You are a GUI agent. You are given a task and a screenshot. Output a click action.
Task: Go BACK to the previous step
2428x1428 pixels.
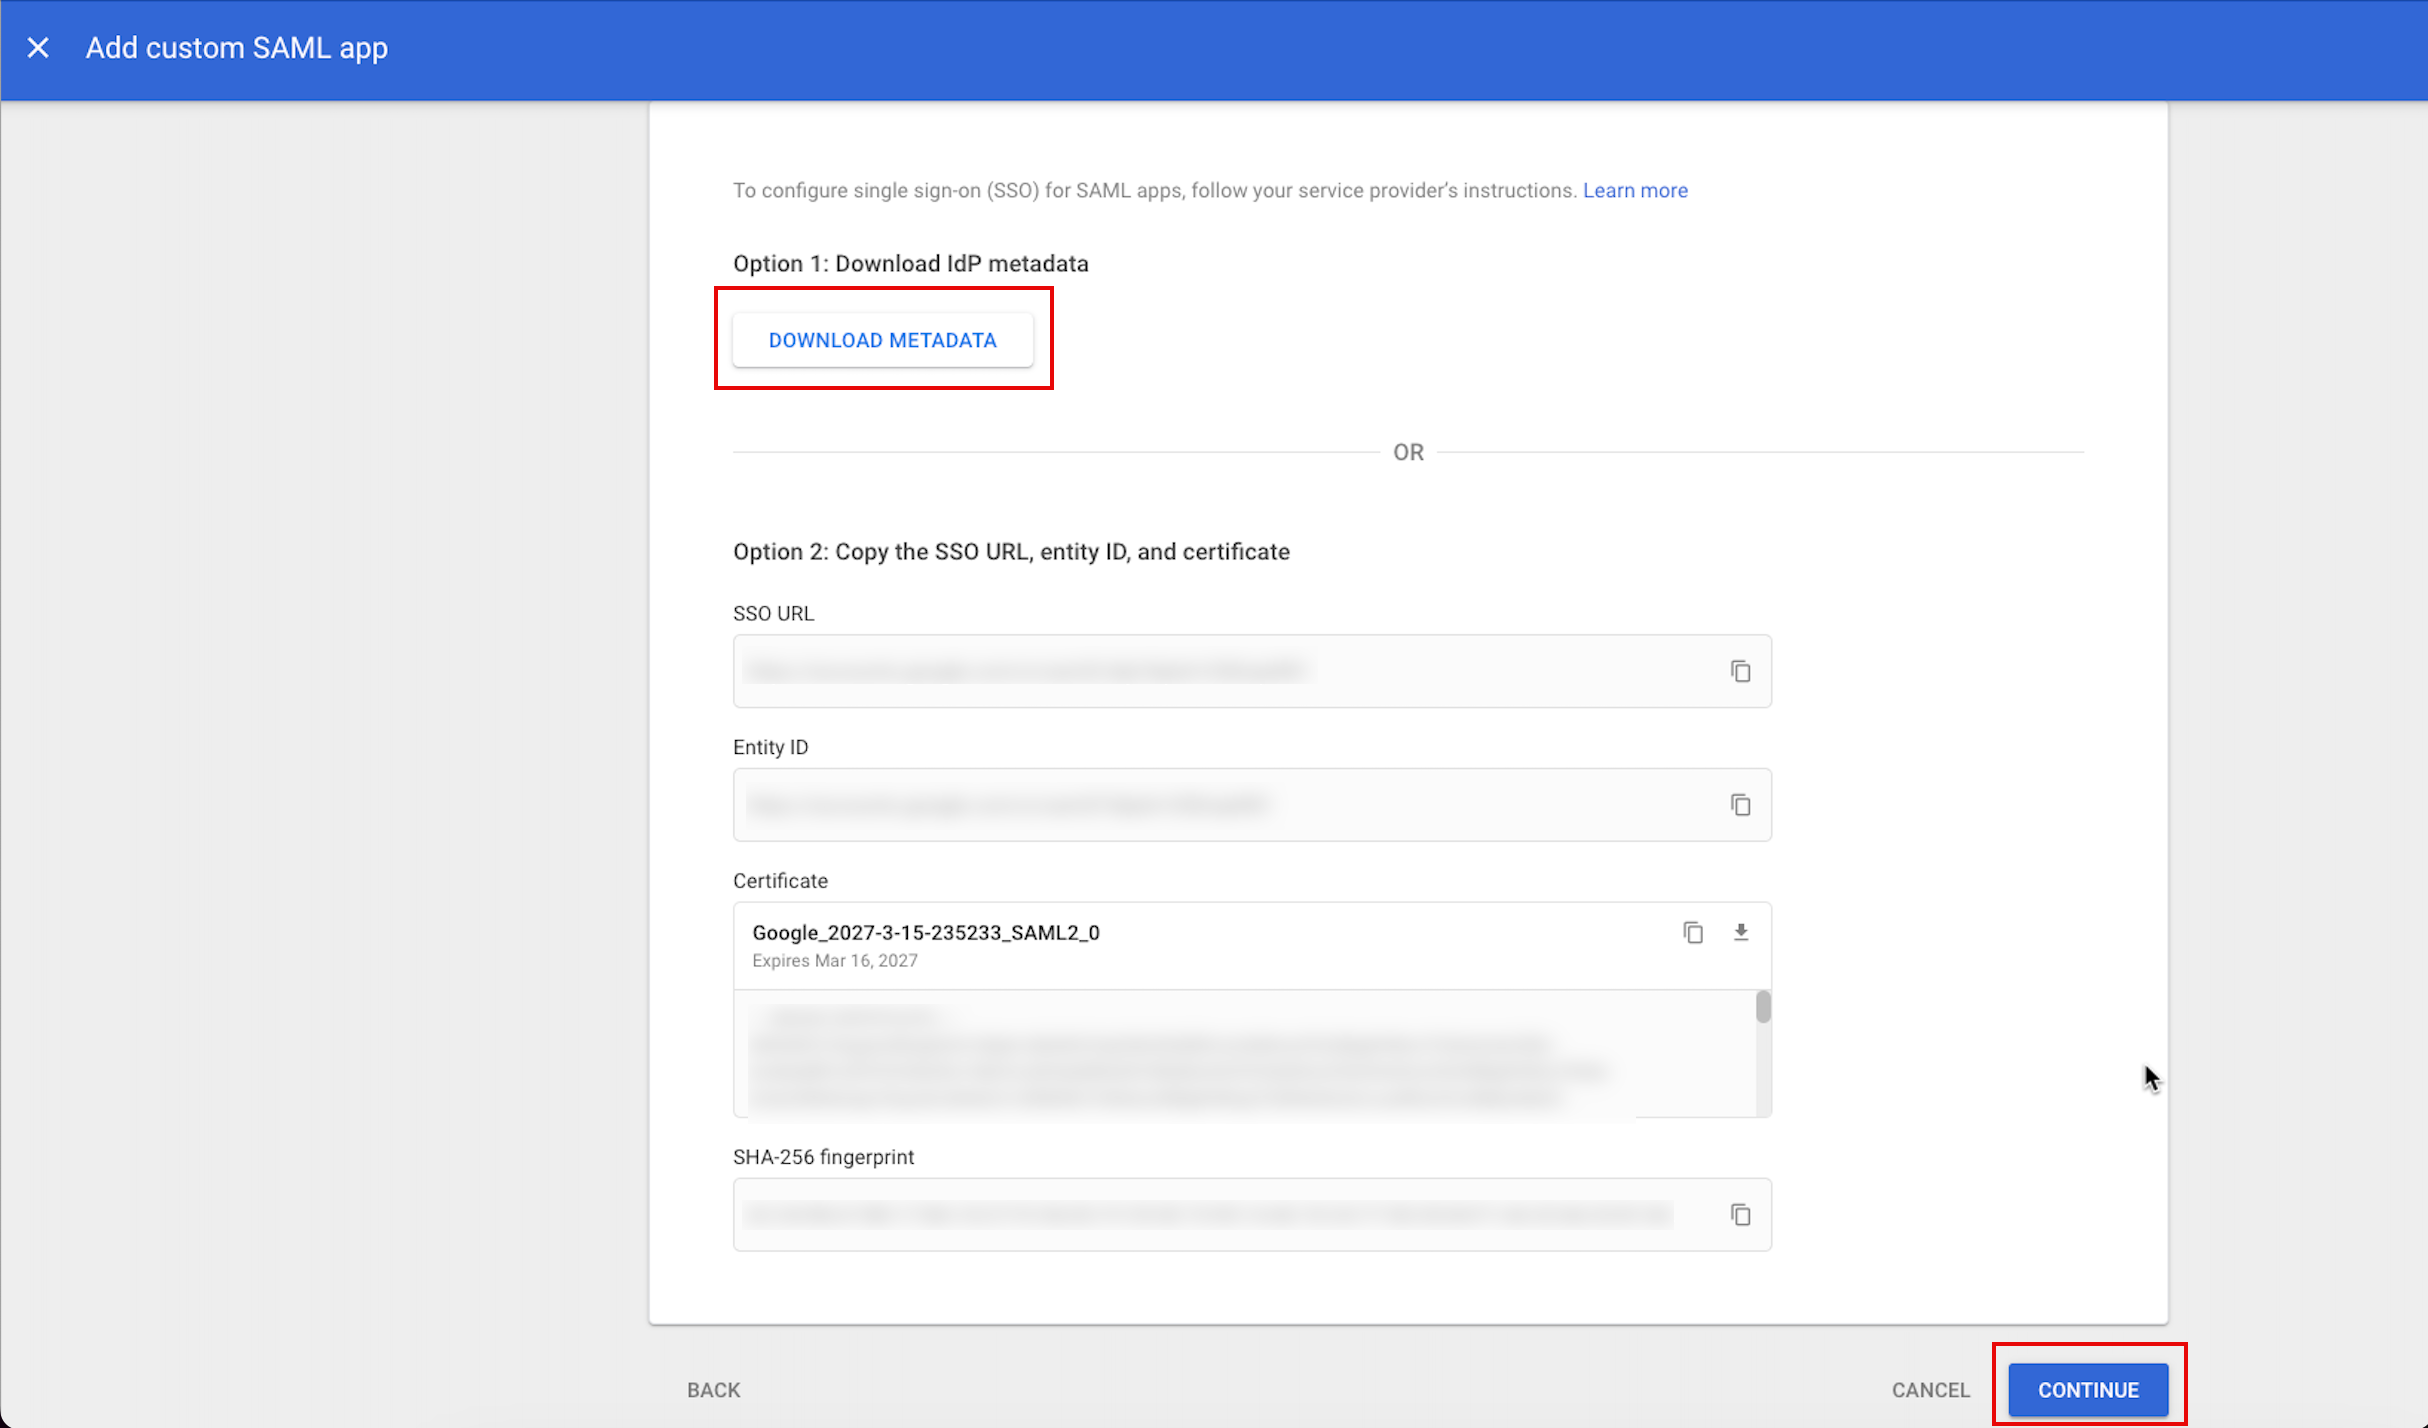click(713, 1389)
